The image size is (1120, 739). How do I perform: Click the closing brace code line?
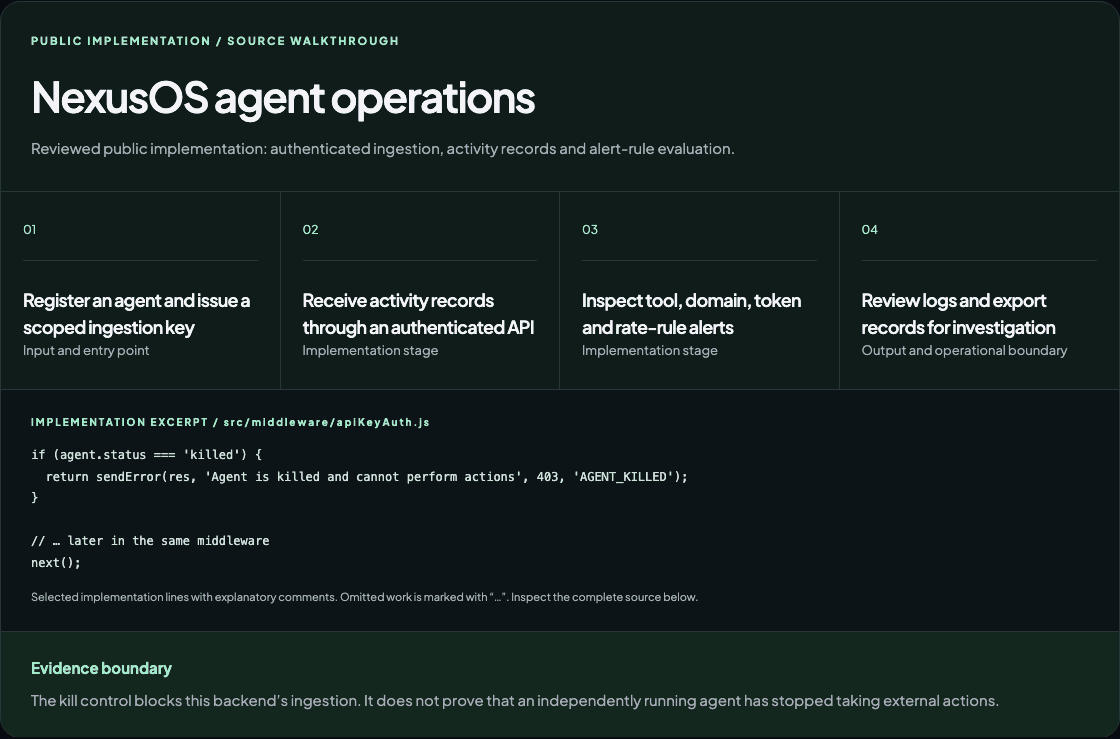click(x=34, y=498)
